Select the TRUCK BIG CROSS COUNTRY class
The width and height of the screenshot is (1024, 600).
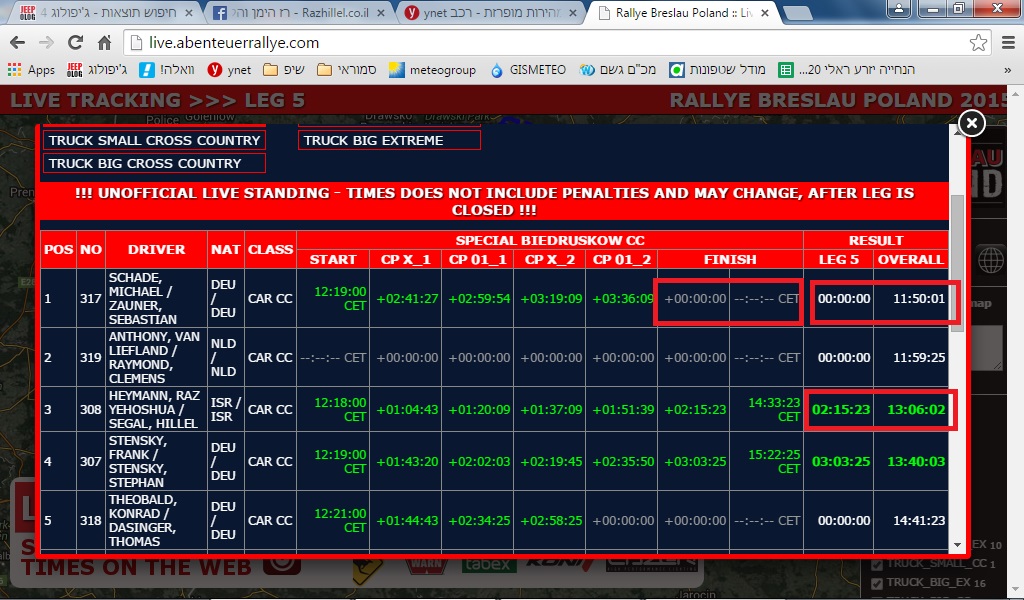(x=154, y=163)
